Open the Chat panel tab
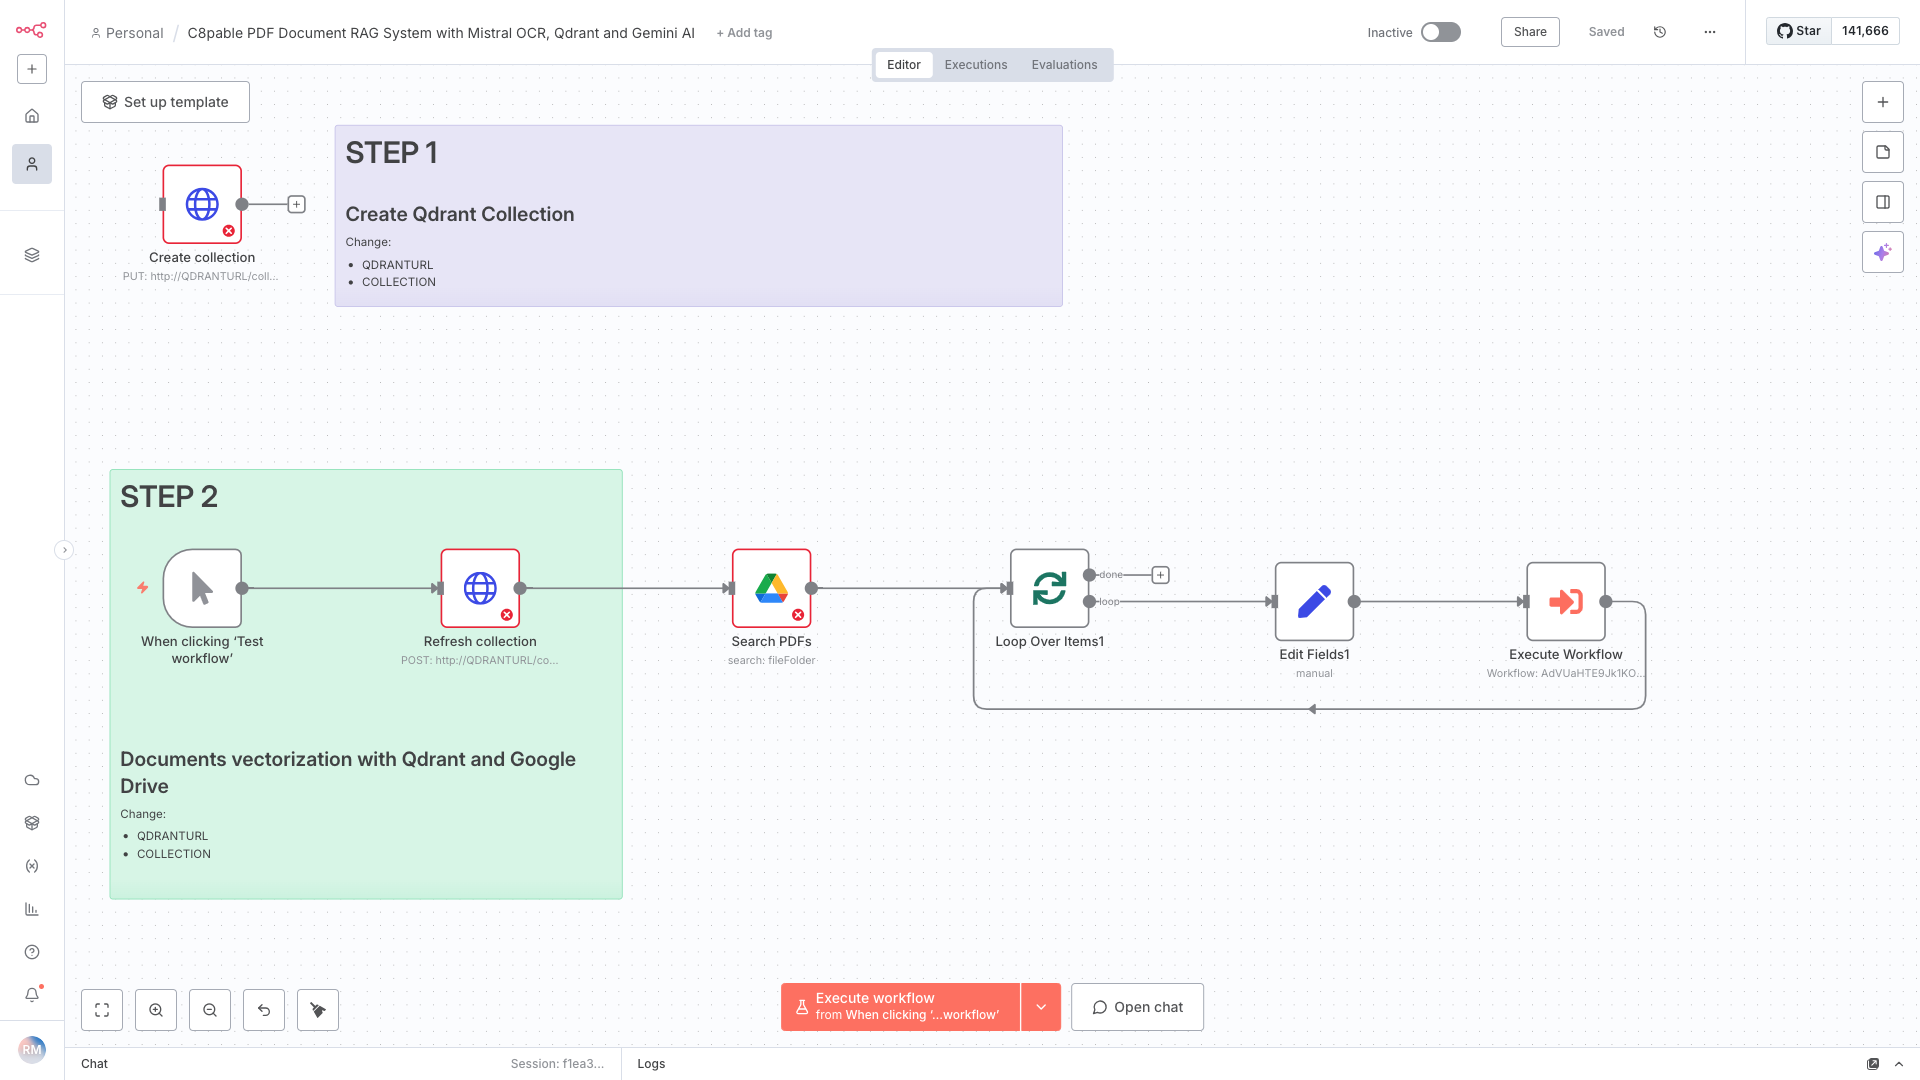 [94, 1064]
